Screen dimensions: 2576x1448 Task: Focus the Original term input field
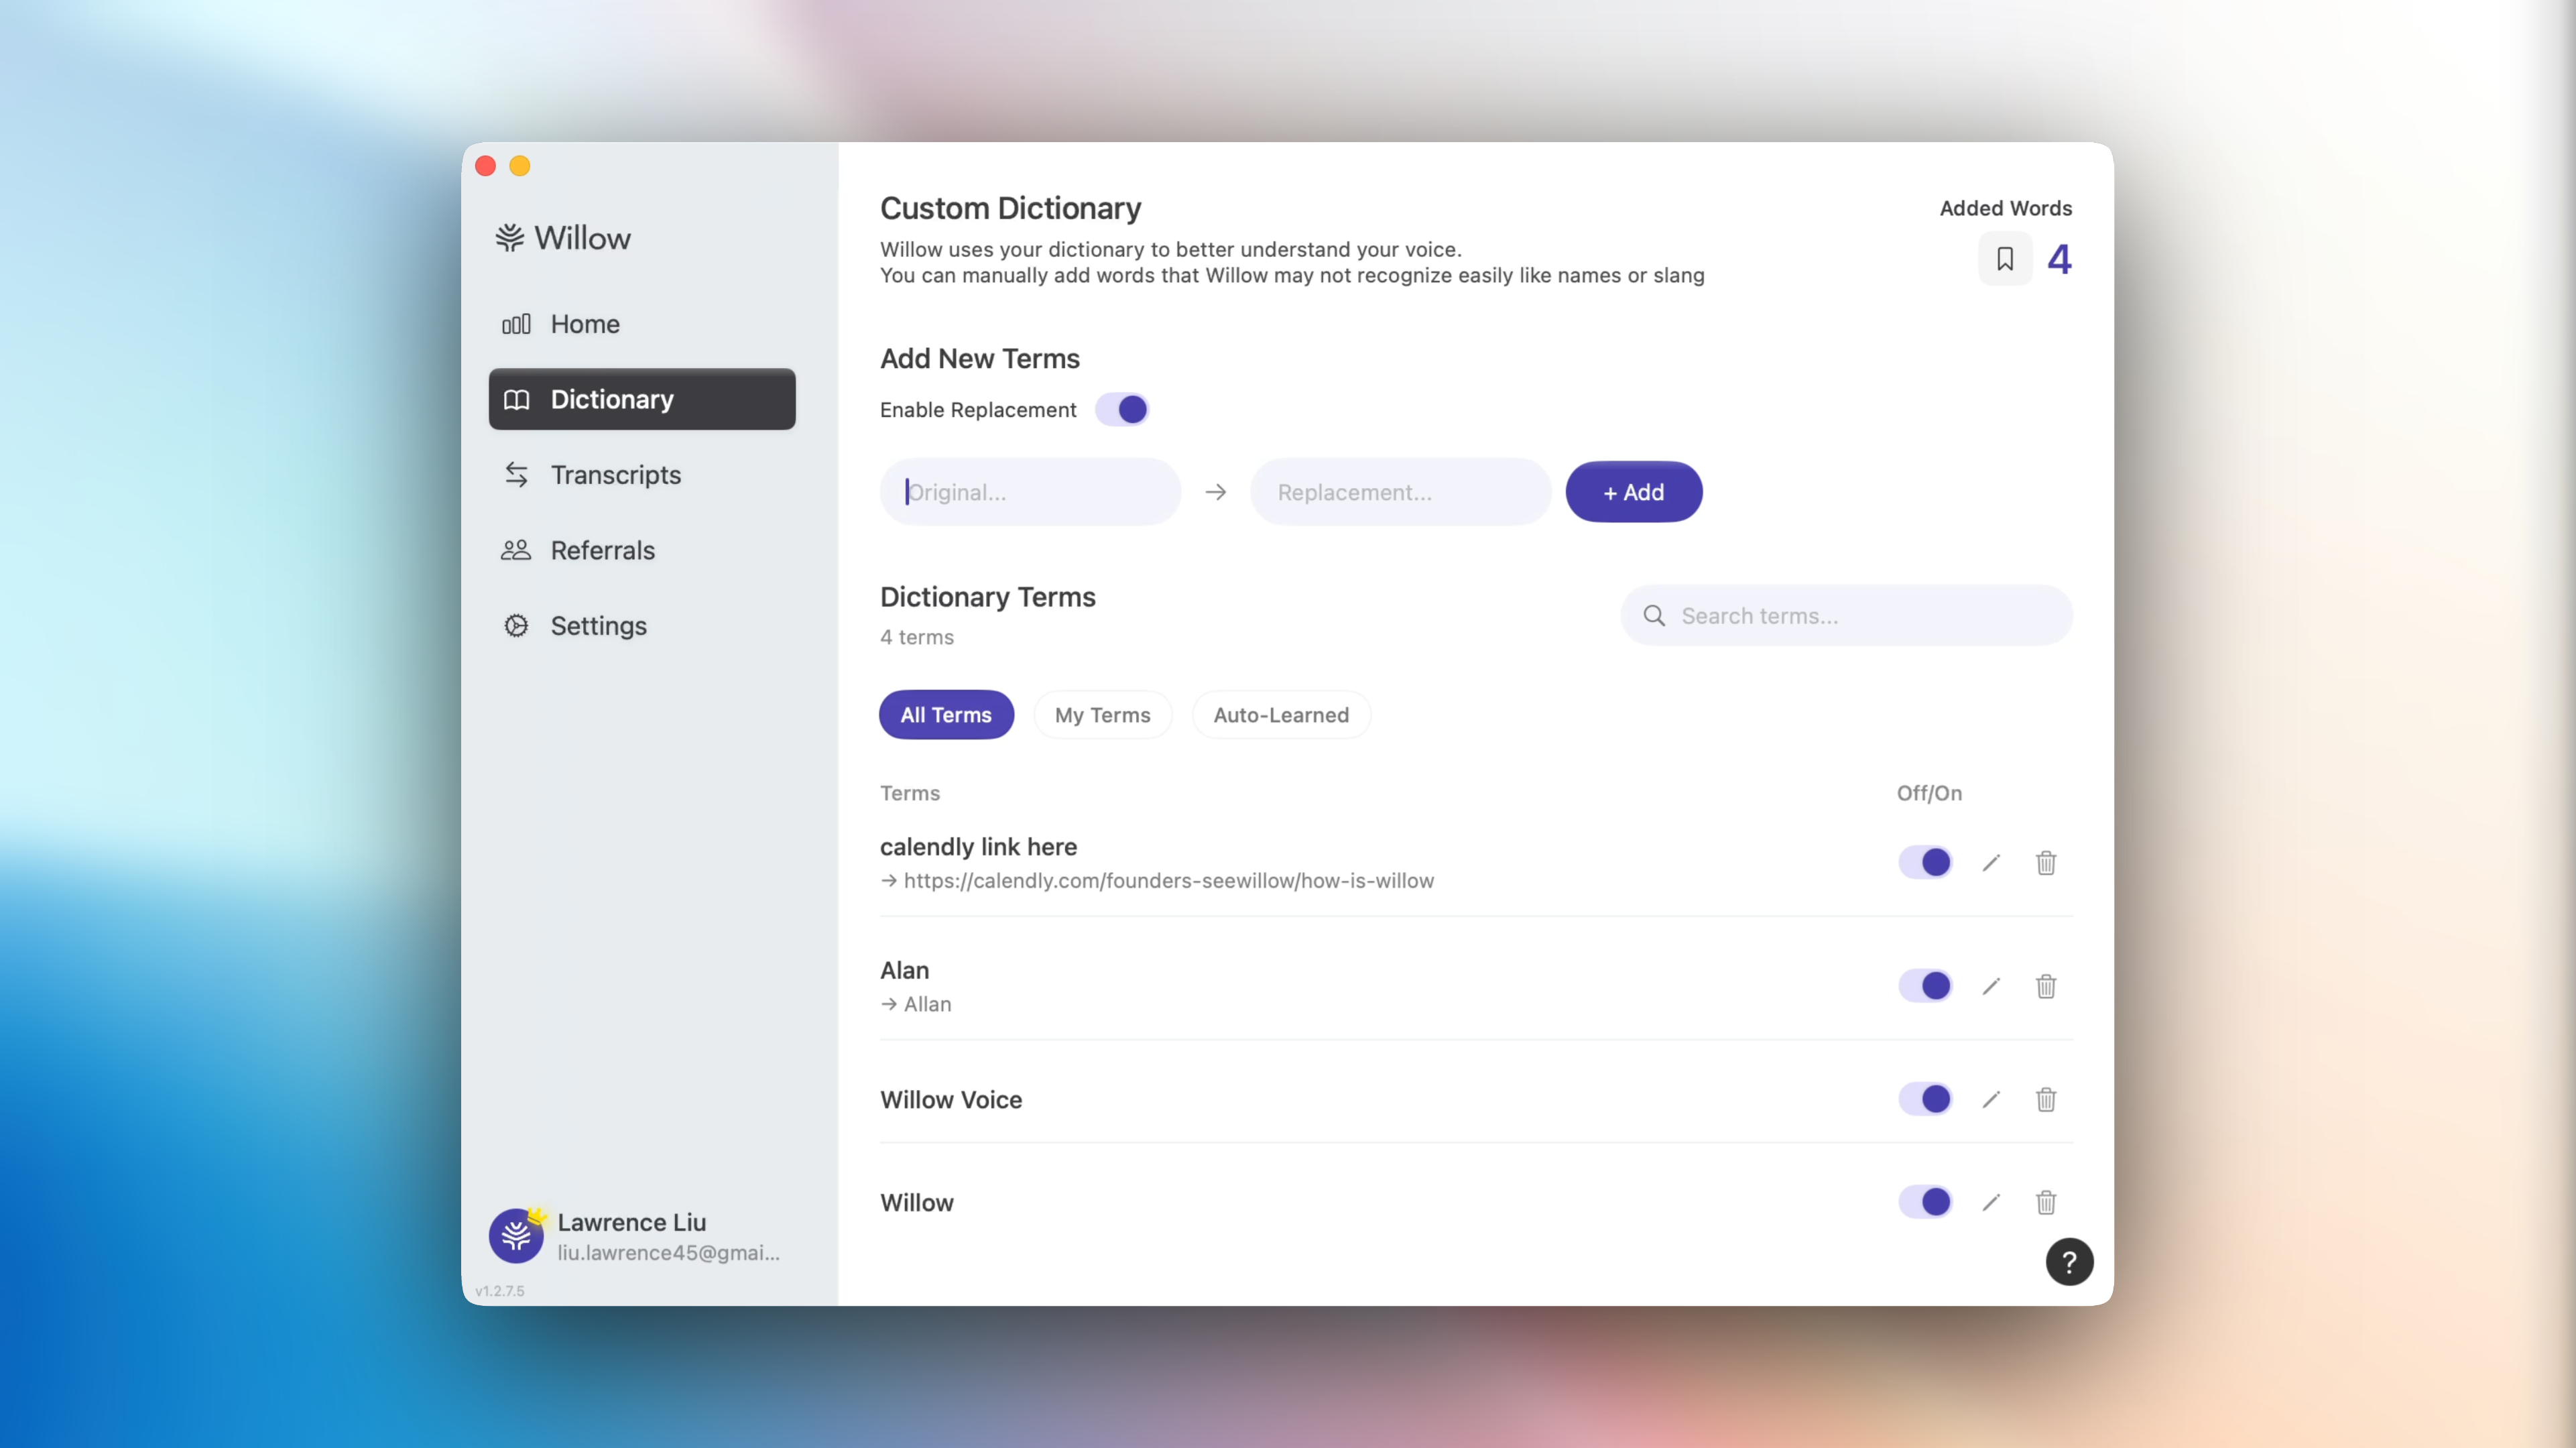[1030, 492]
